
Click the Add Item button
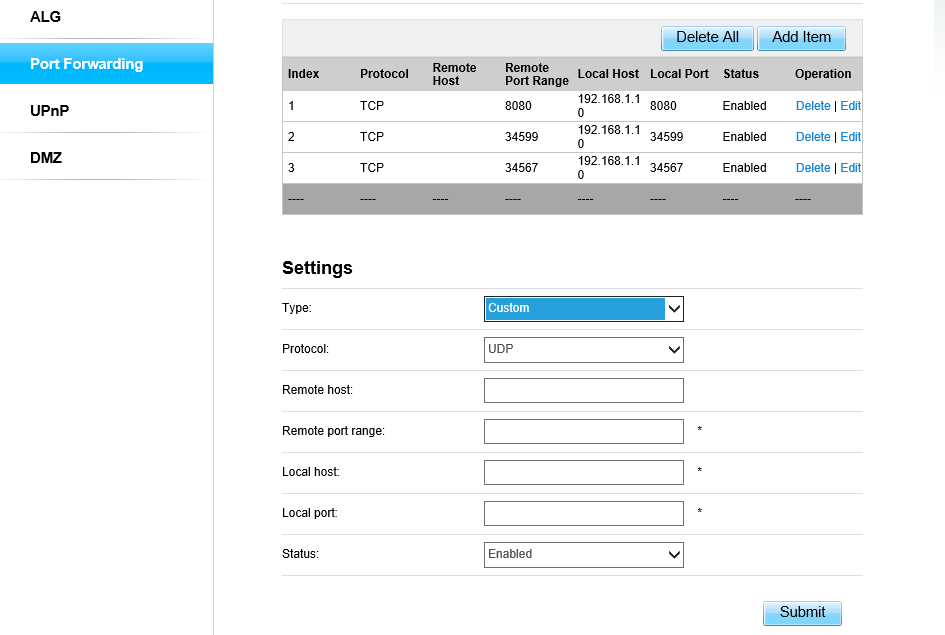(x=801, y=37)
